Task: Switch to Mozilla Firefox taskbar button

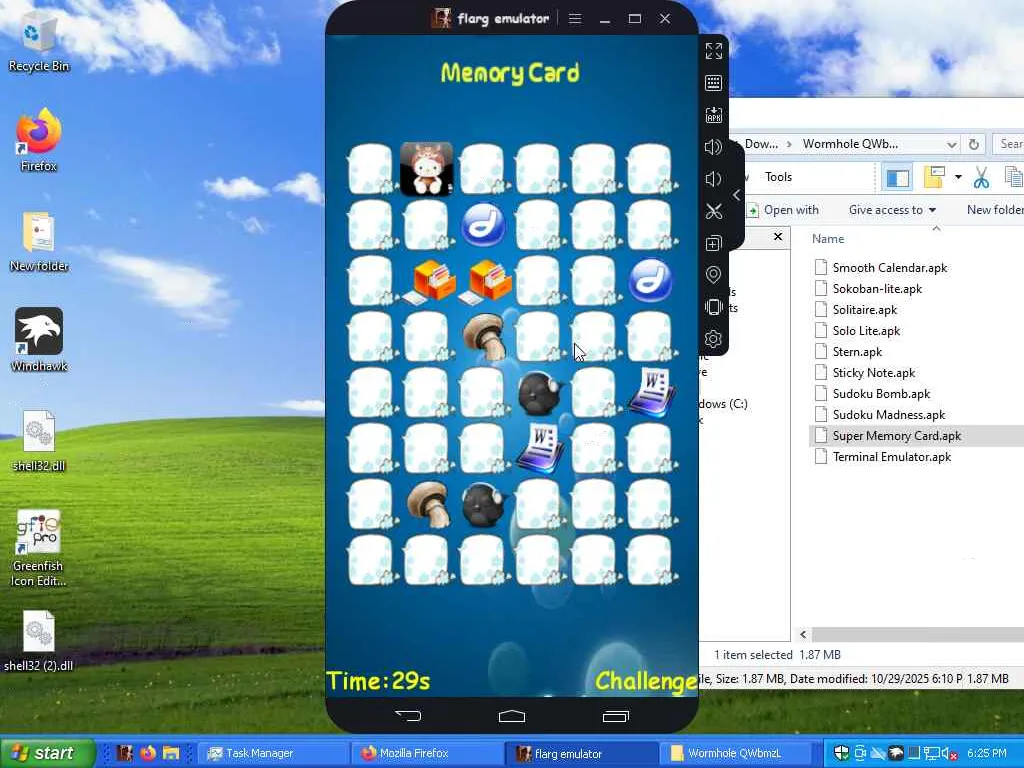Action: [427, 753]
